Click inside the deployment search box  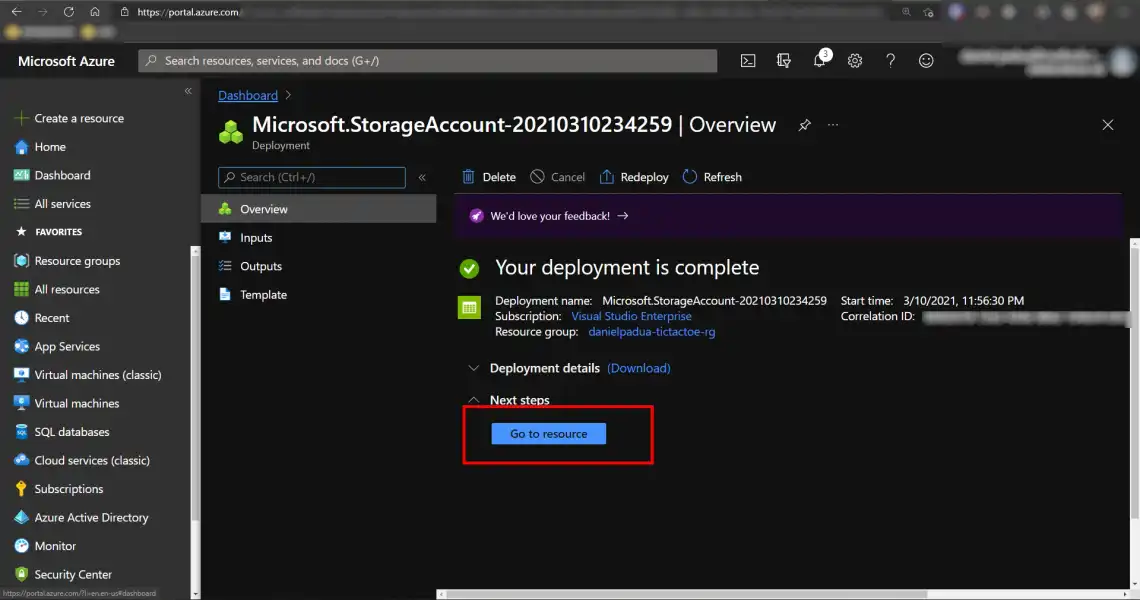tap(310, 176)
